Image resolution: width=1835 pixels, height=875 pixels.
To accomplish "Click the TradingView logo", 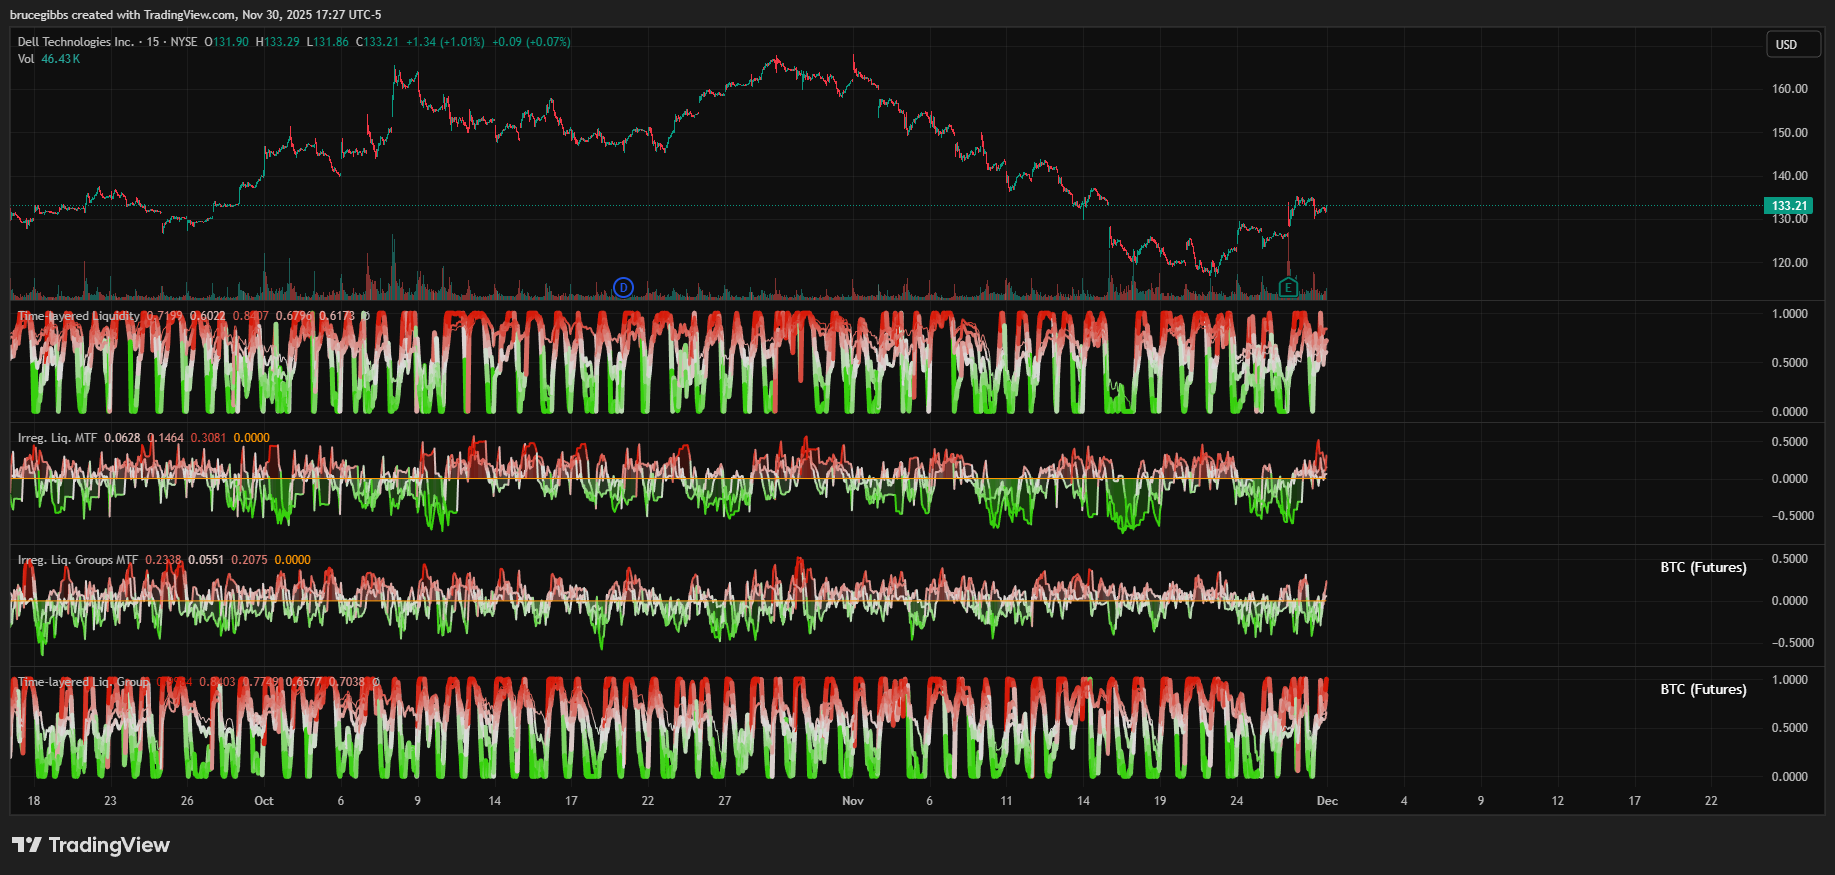I will [91, 845].
